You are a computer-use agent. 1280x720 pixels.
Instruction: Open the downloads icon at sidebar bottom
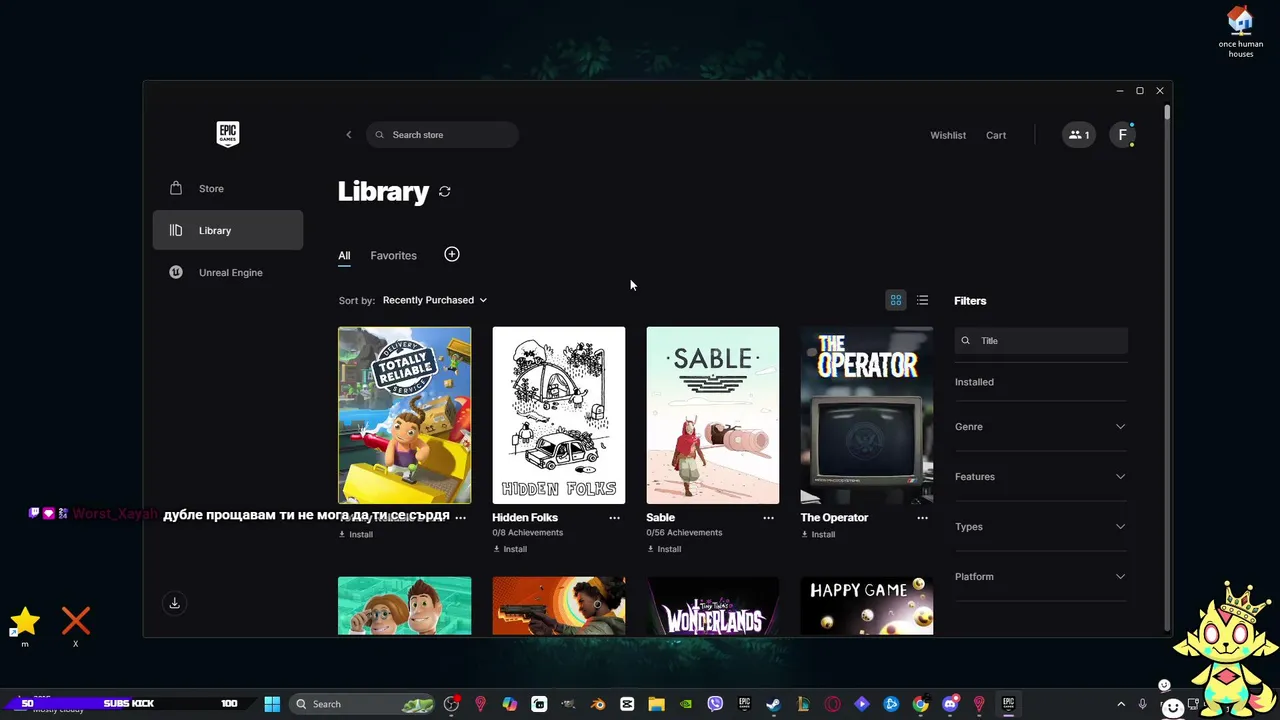click(174, 603)
